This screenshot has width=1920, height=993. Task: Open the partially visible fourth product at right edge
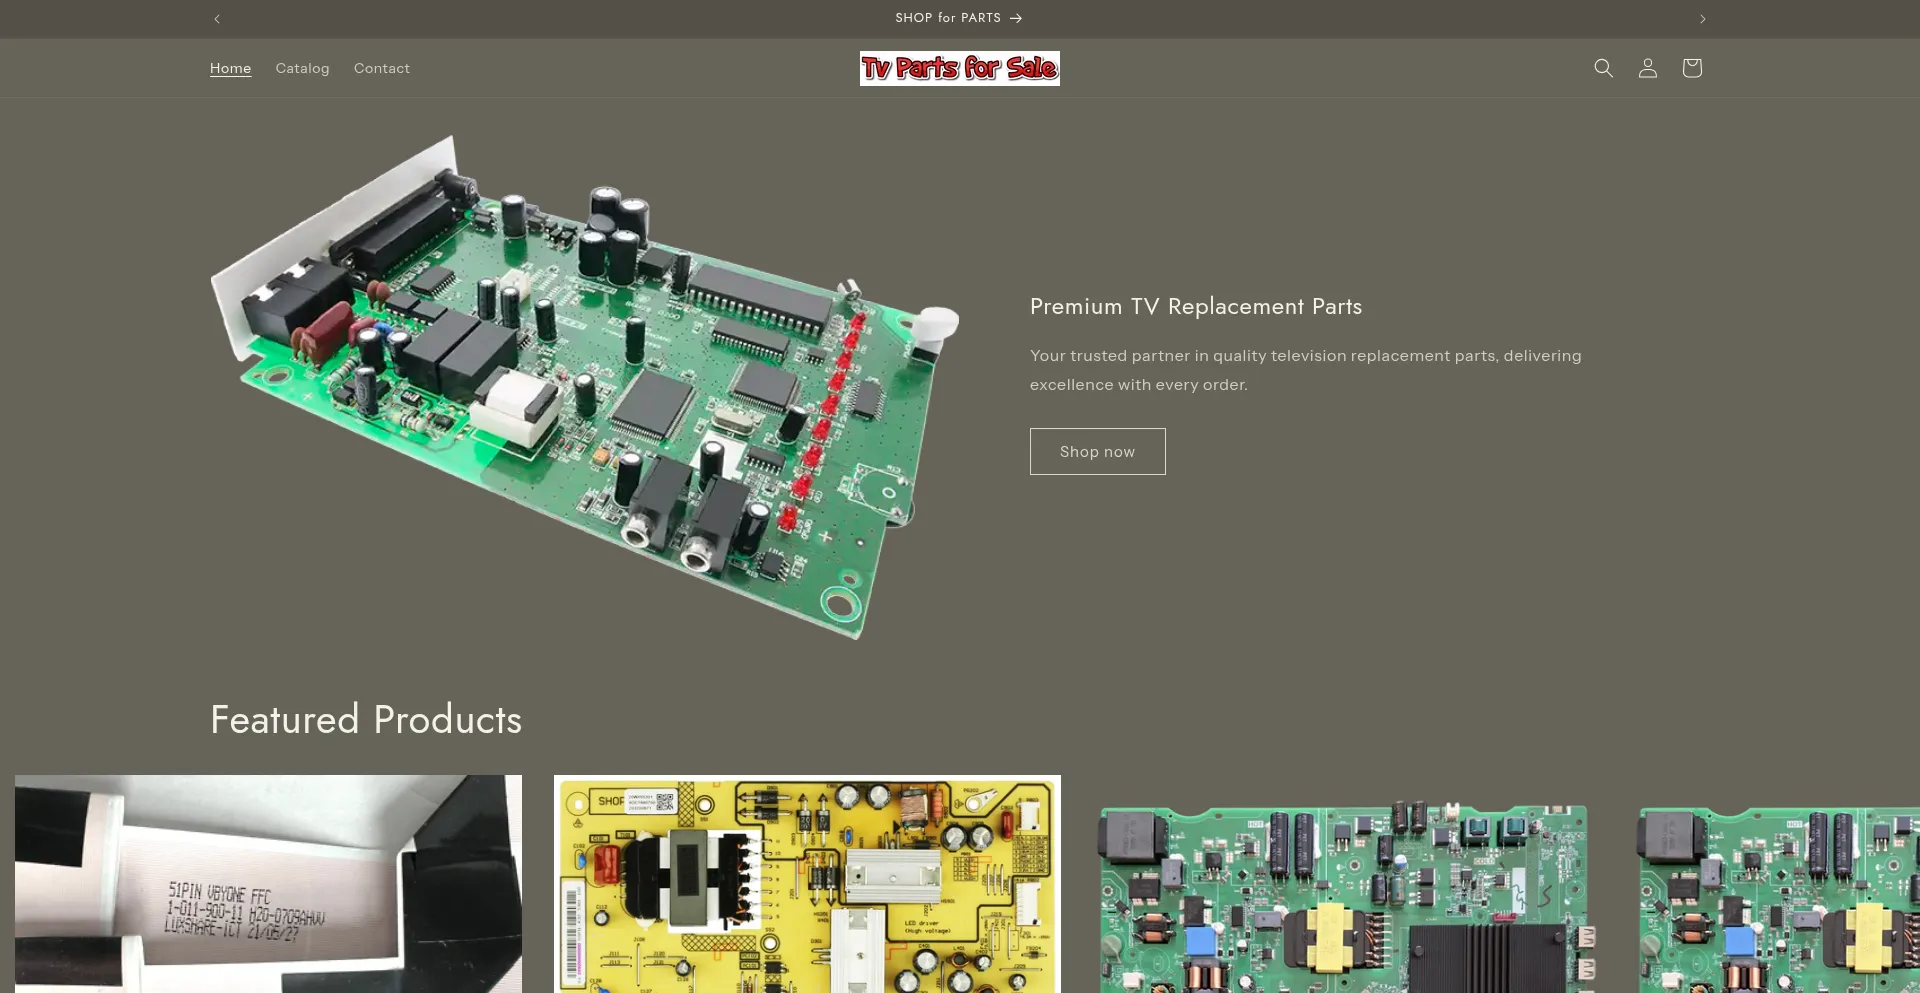(1780, 895)
